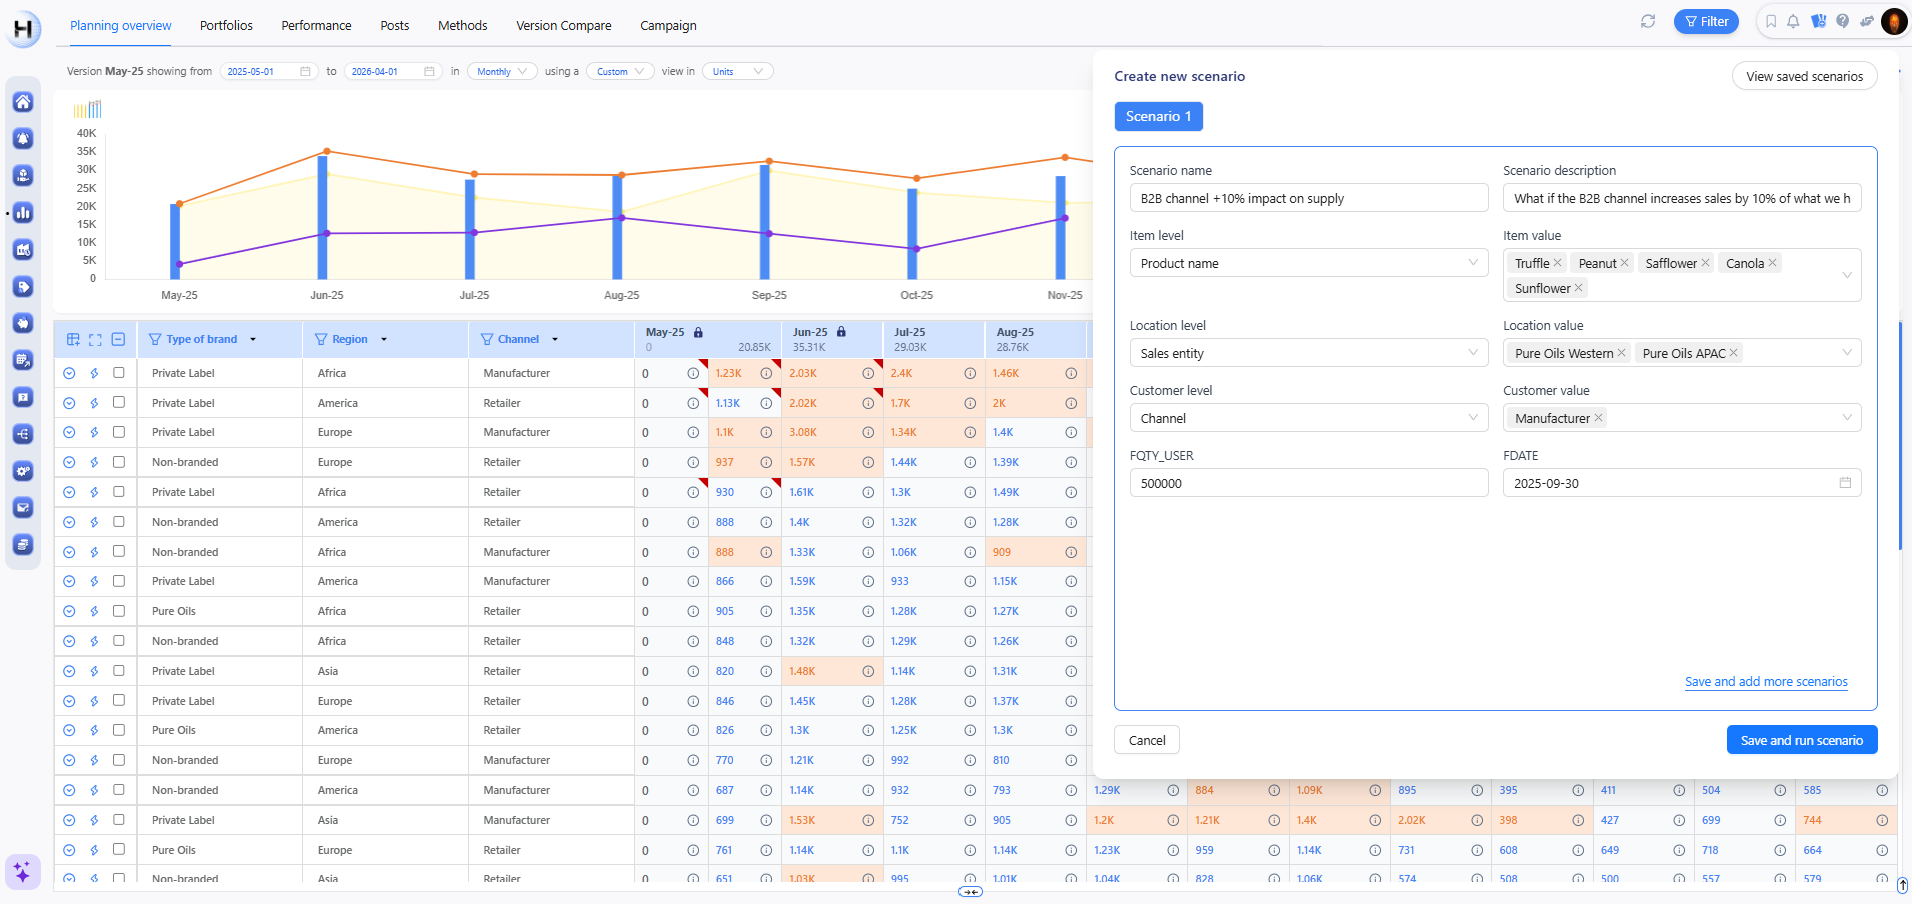Go to Home from the left sidebar

tap(23, 102)
